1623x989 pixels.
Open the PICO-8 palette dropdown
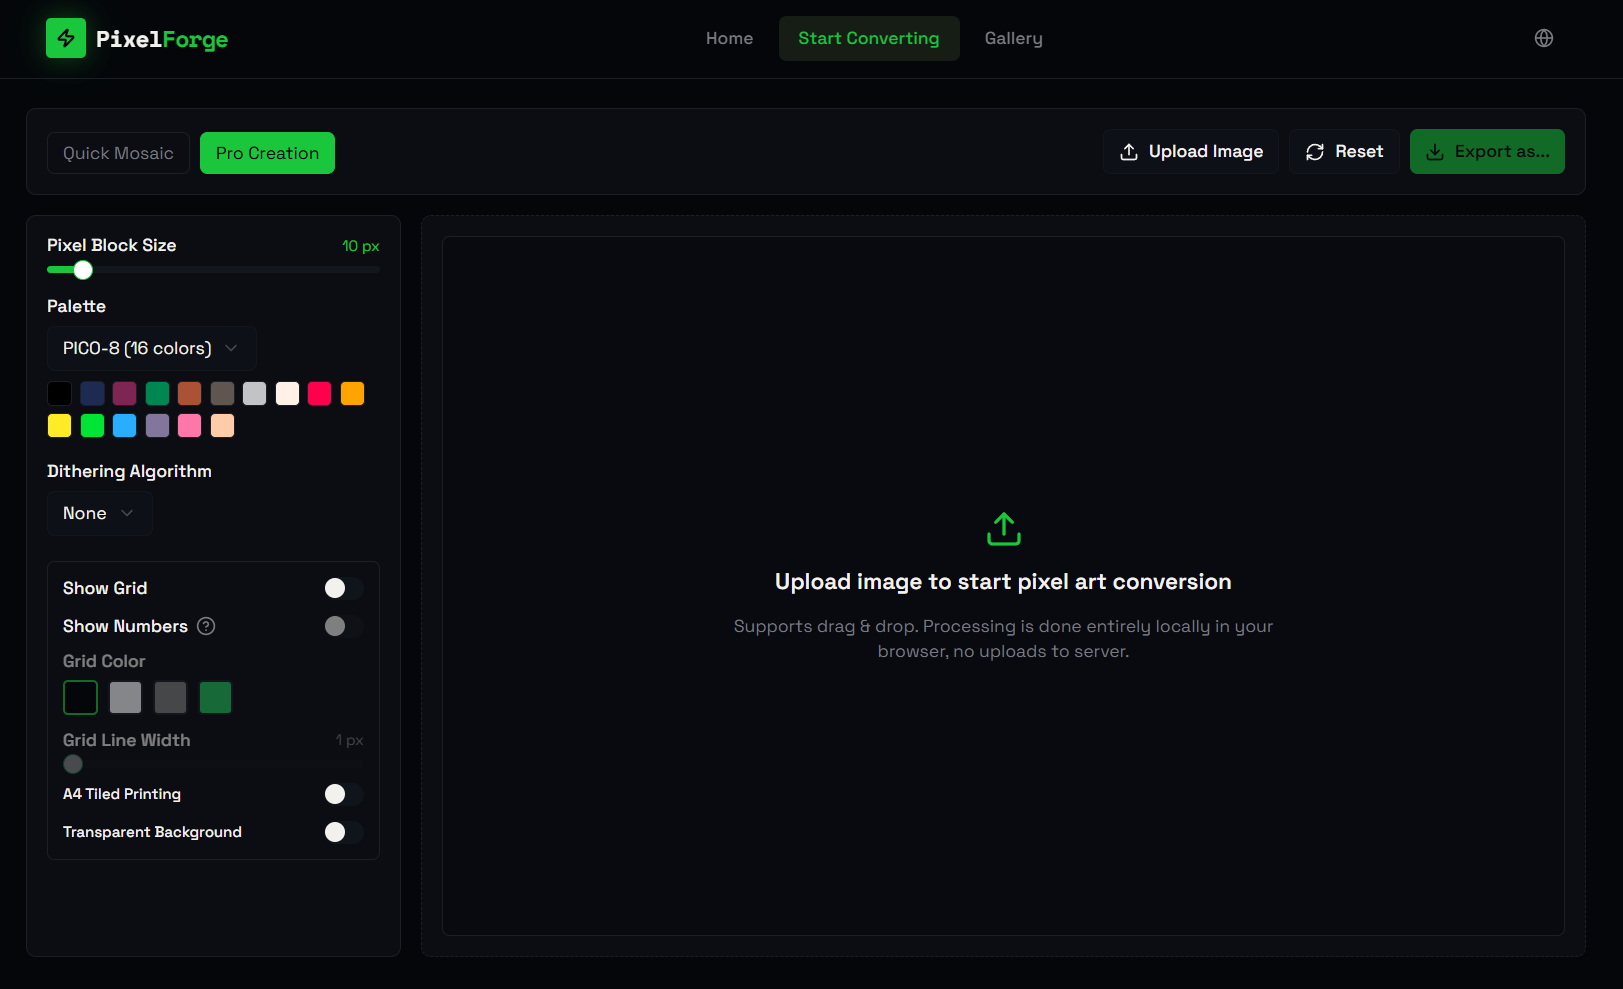(152, 348)
